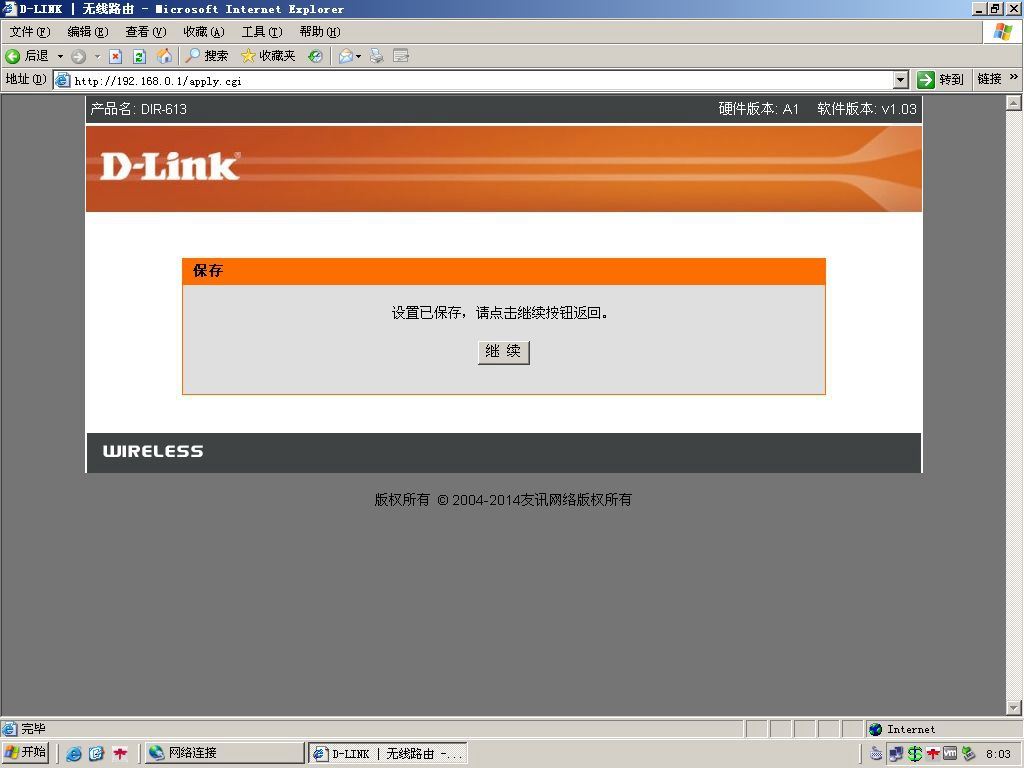1024x768 pixels.
Task: Click the second quick launch icon
Action: pos(96,754)
